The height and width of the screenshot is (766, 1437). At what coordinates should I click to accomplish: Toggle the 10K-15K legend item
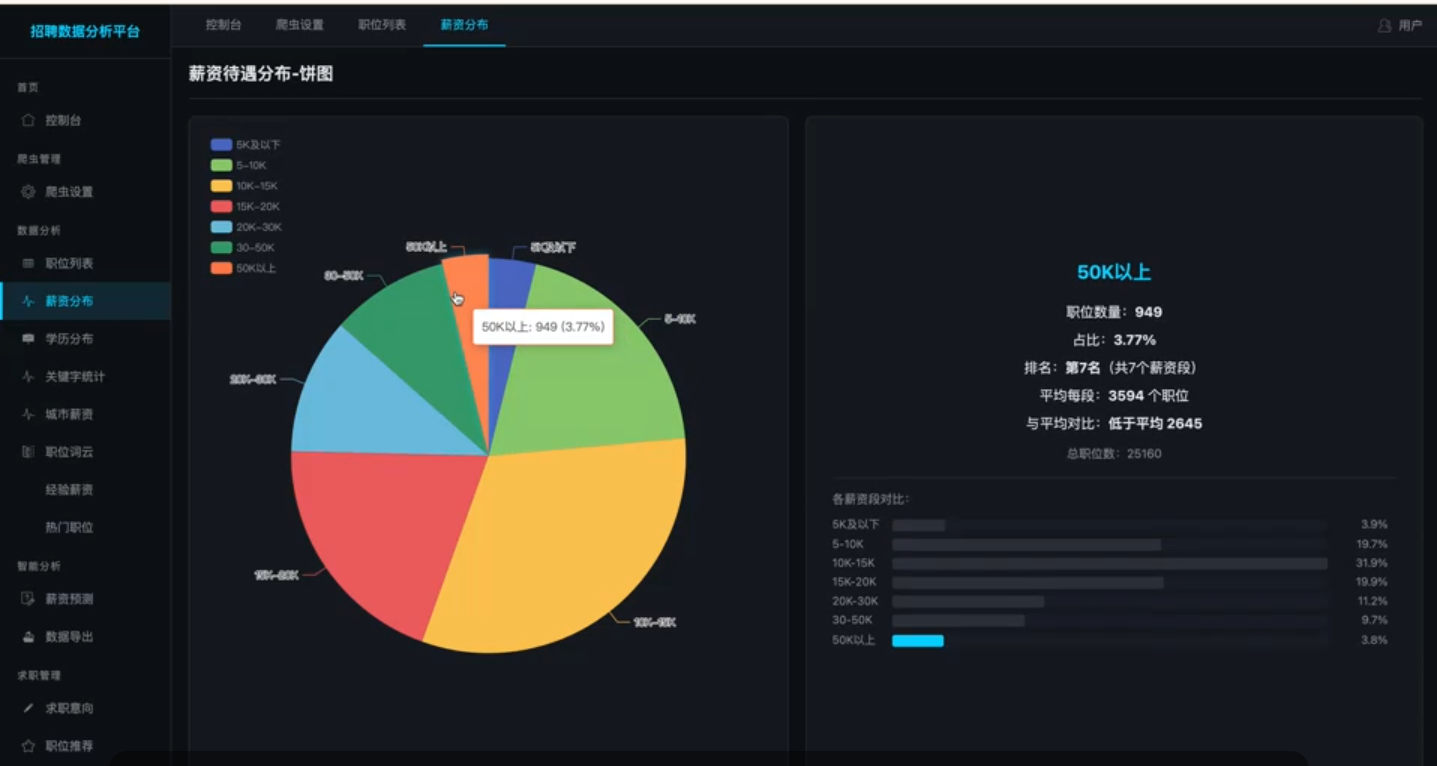pyautogui.click(x=244, y=186)
